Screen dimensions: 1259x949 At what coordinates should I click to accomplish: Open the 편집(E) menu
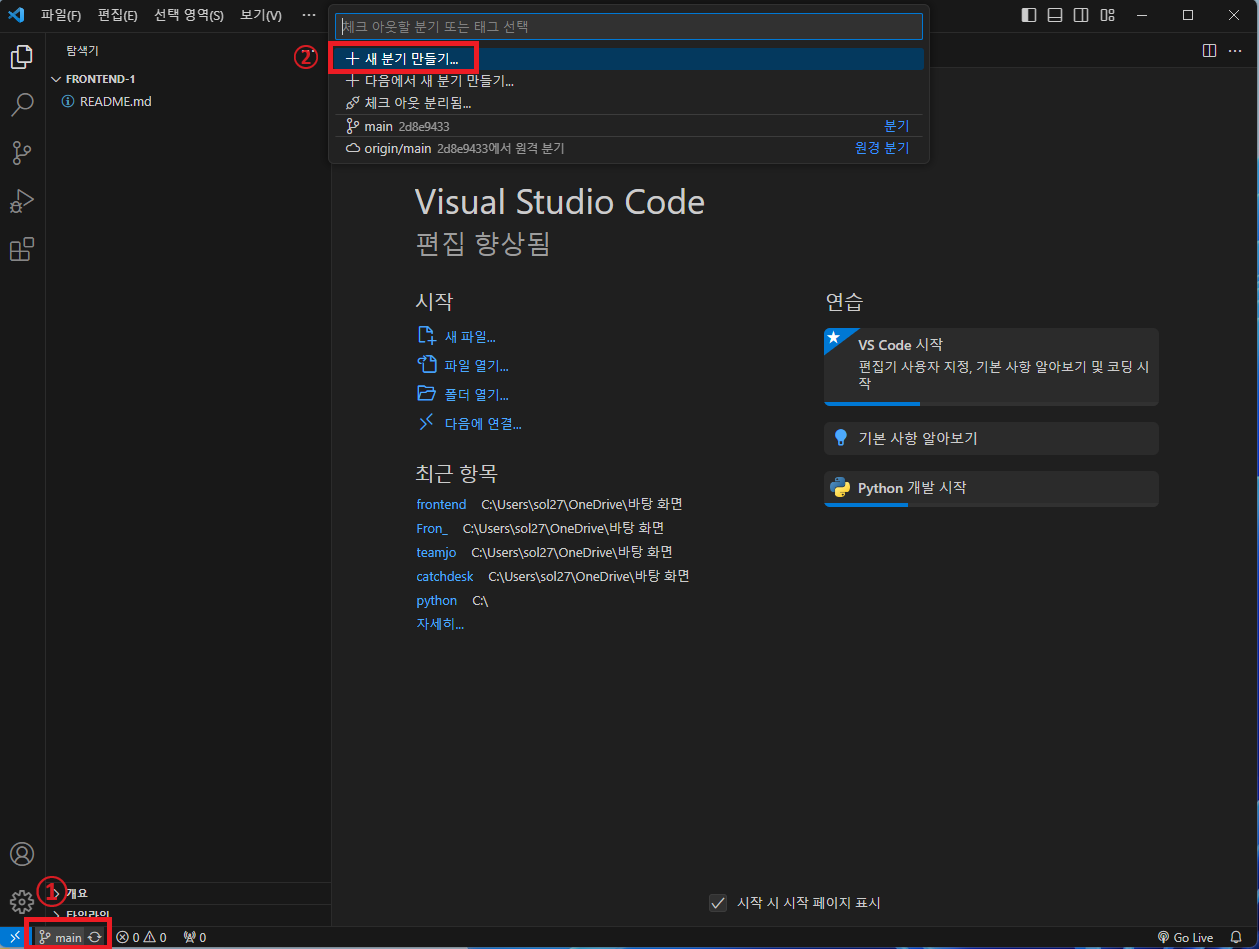[118, 15]
